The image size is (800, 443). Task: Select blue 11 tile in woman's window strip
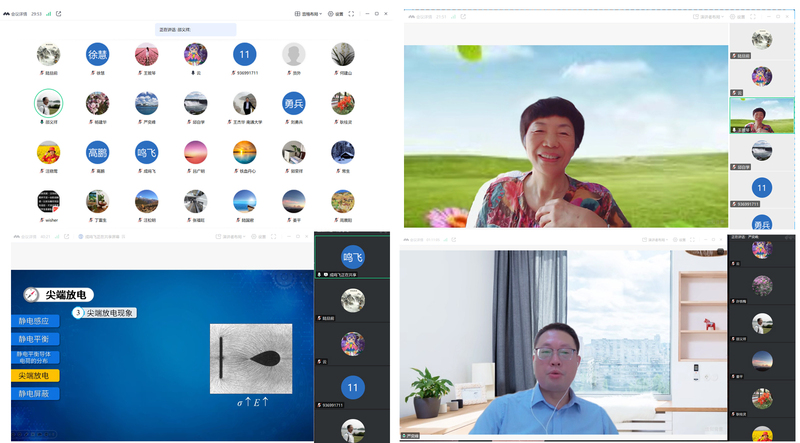[x=762, y=188]
